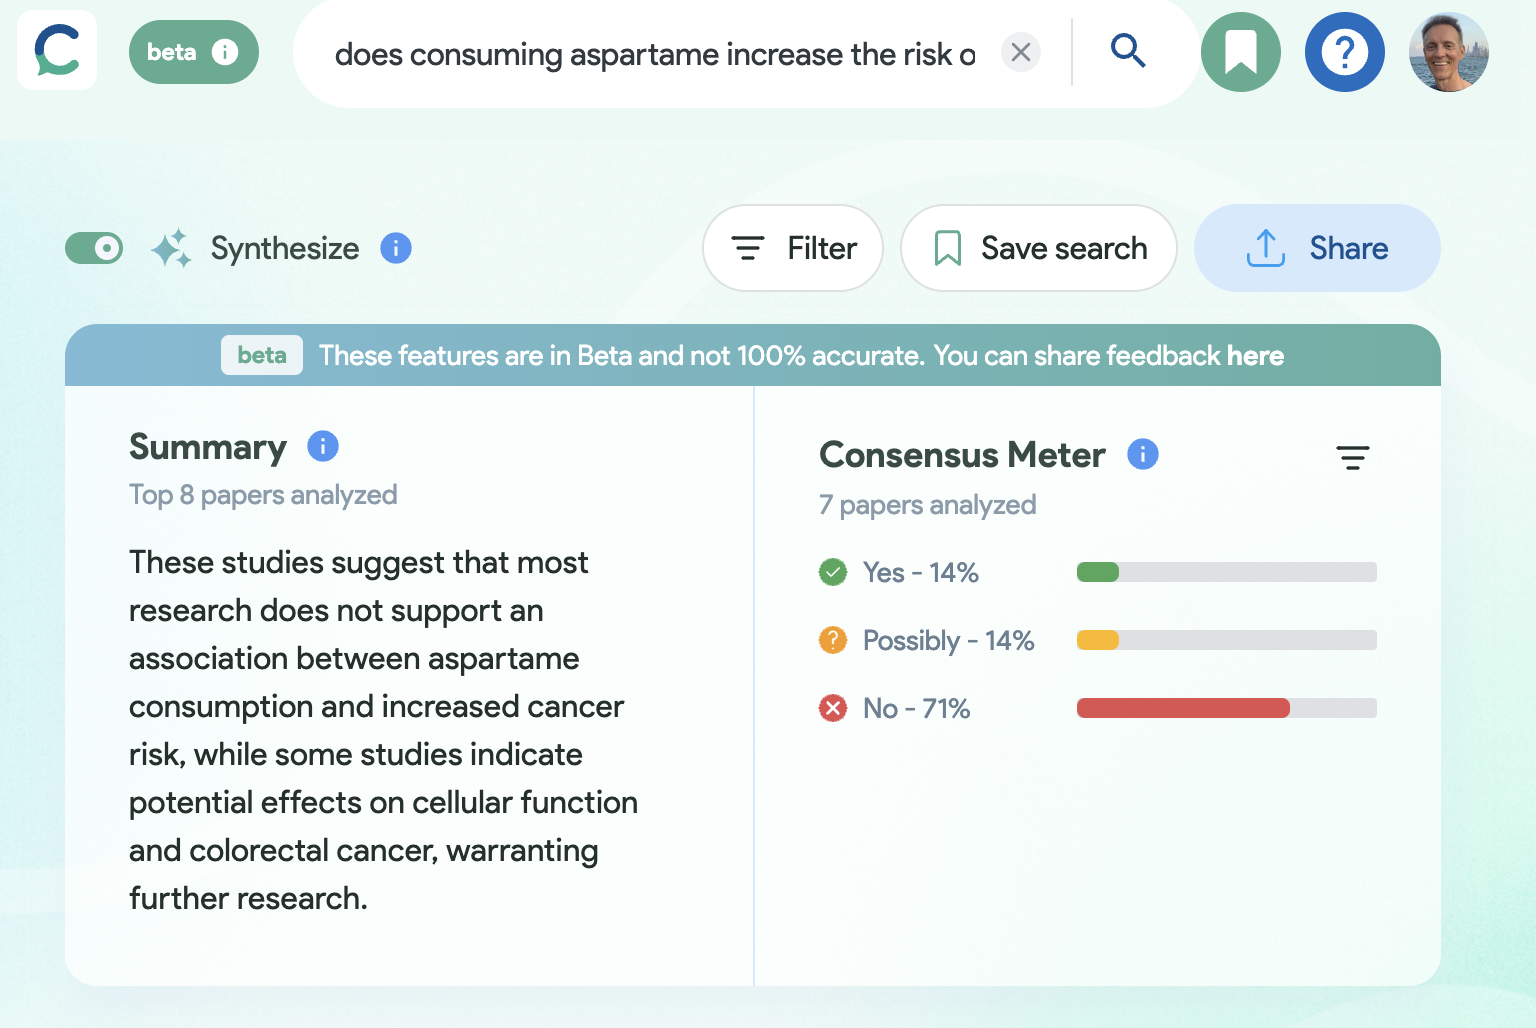1536x1028 pixels.
Task: Open Consensus Meter filter options icon
Action: (x=1352, y=457)
